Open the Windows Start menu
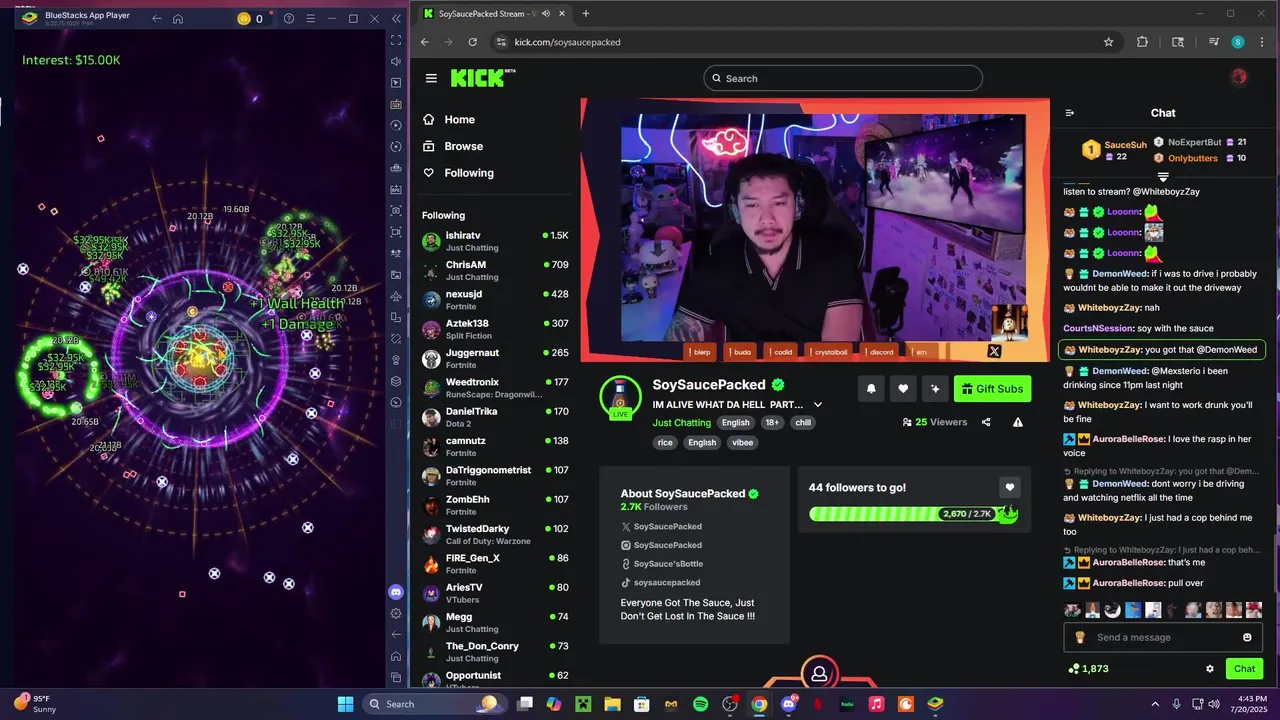The height and width of the screenshot is (720, 1280). 345,704
